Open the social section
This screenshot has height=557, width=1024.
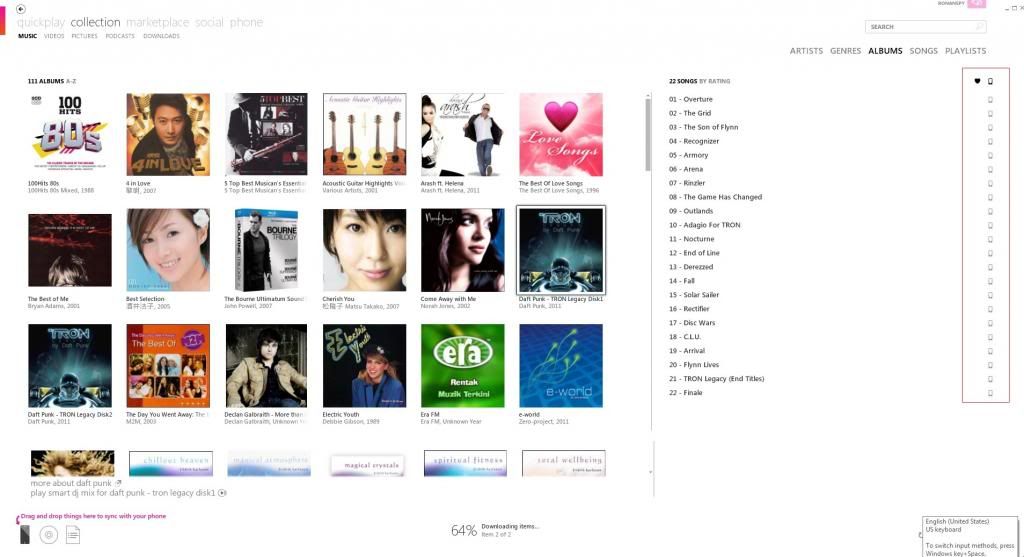209,22
